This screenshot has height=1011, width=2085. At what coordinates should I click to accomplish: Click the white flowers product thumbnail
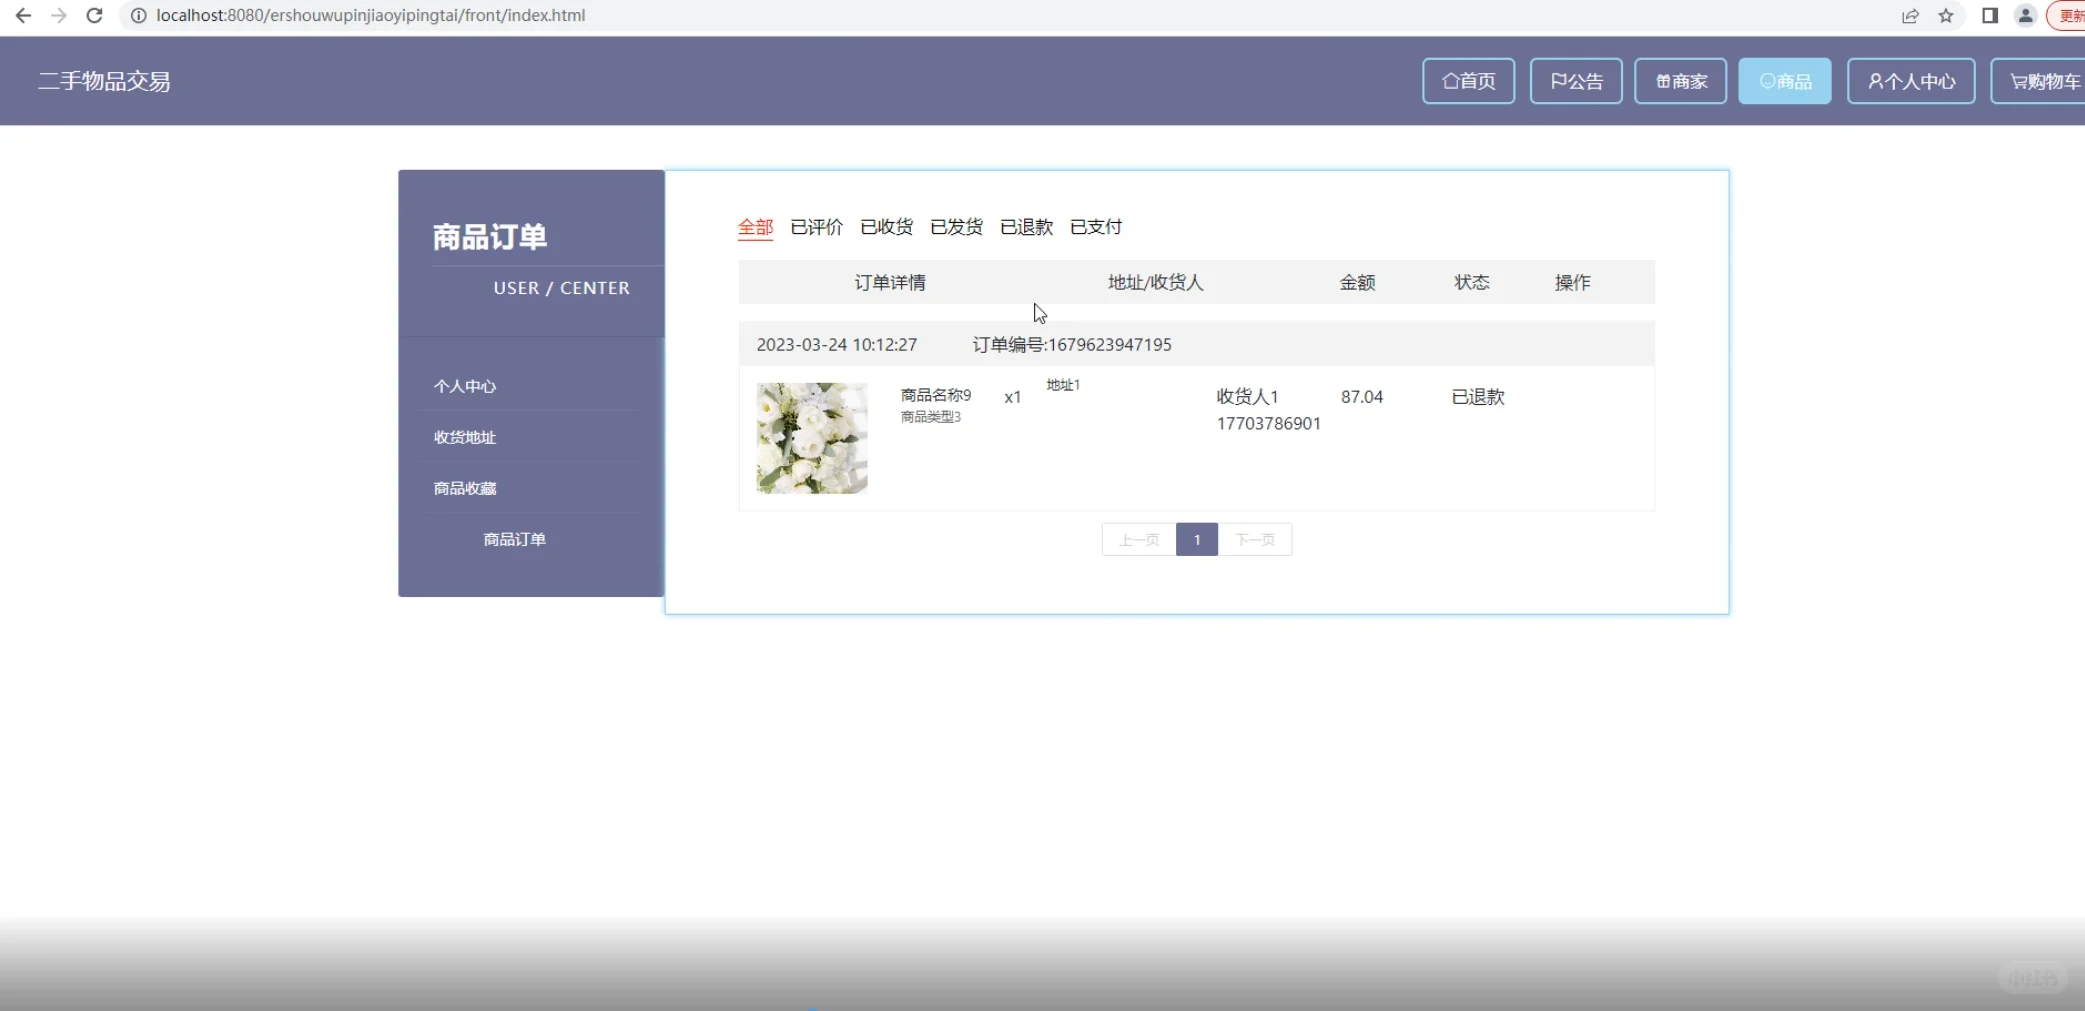811,438
